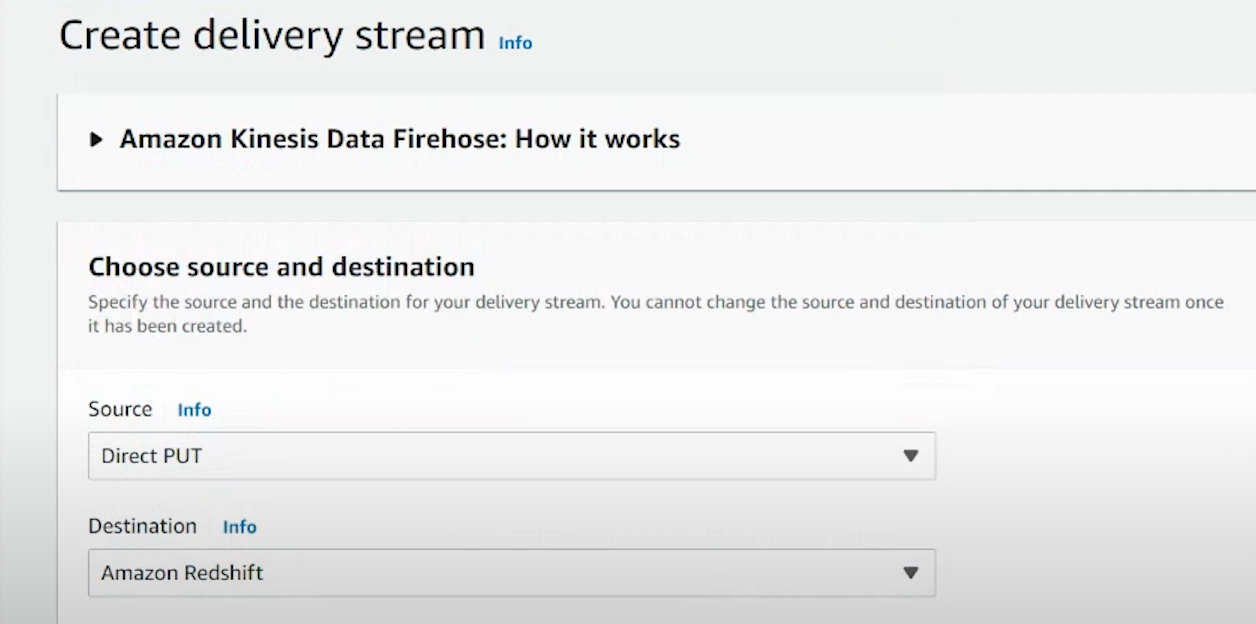Click the Destination field label
This screenshot has height=624, width=1256.
pos(142,526)
